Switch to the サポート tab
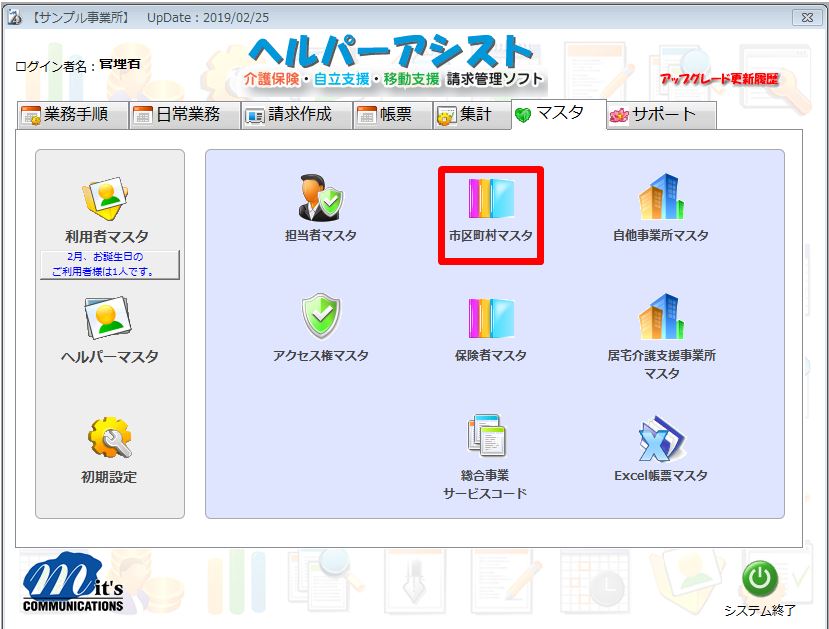 [x=661, y=115]
